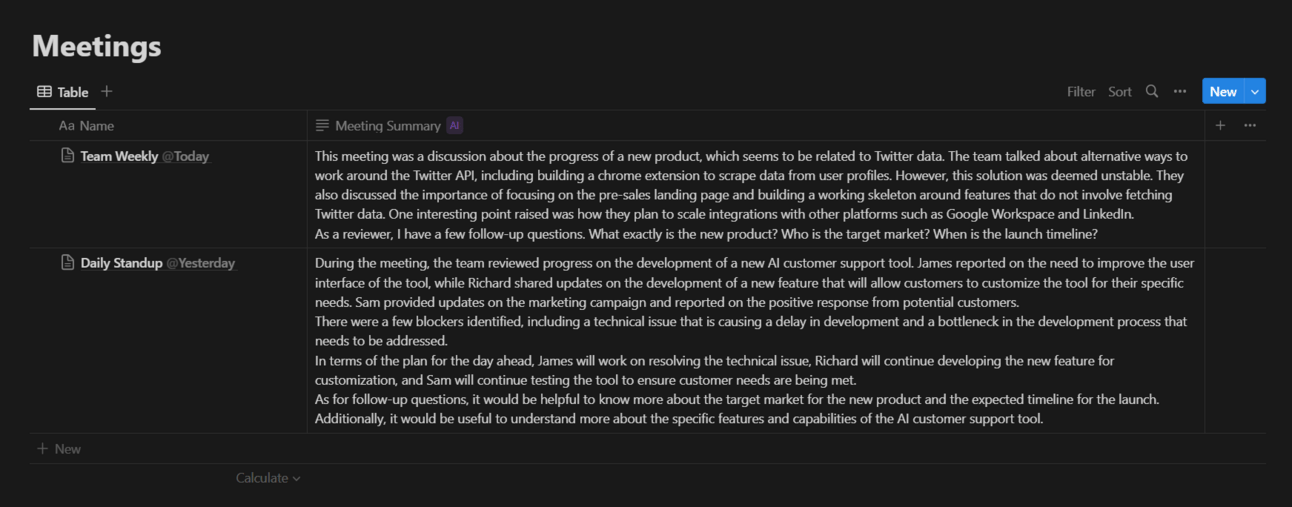Screen dimensions: 1292x507
Task: Open the Calculate dropdown
Action: click(x=268, y=478)
